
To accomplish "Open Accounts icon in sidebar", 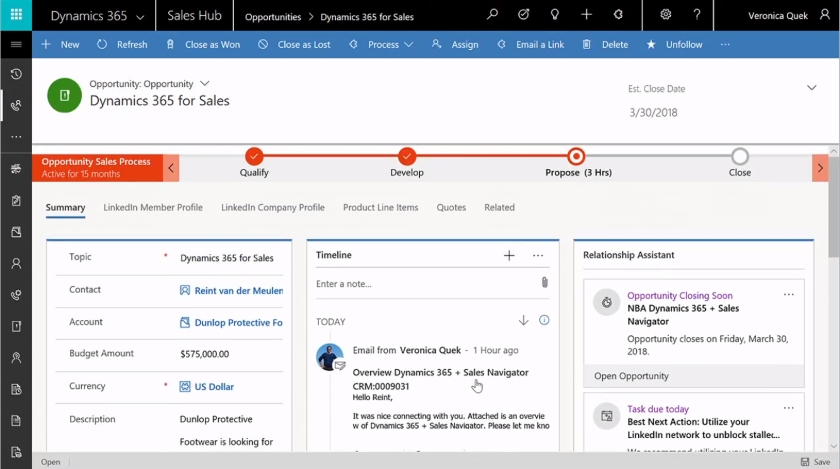I will click(x=16, y=232).
